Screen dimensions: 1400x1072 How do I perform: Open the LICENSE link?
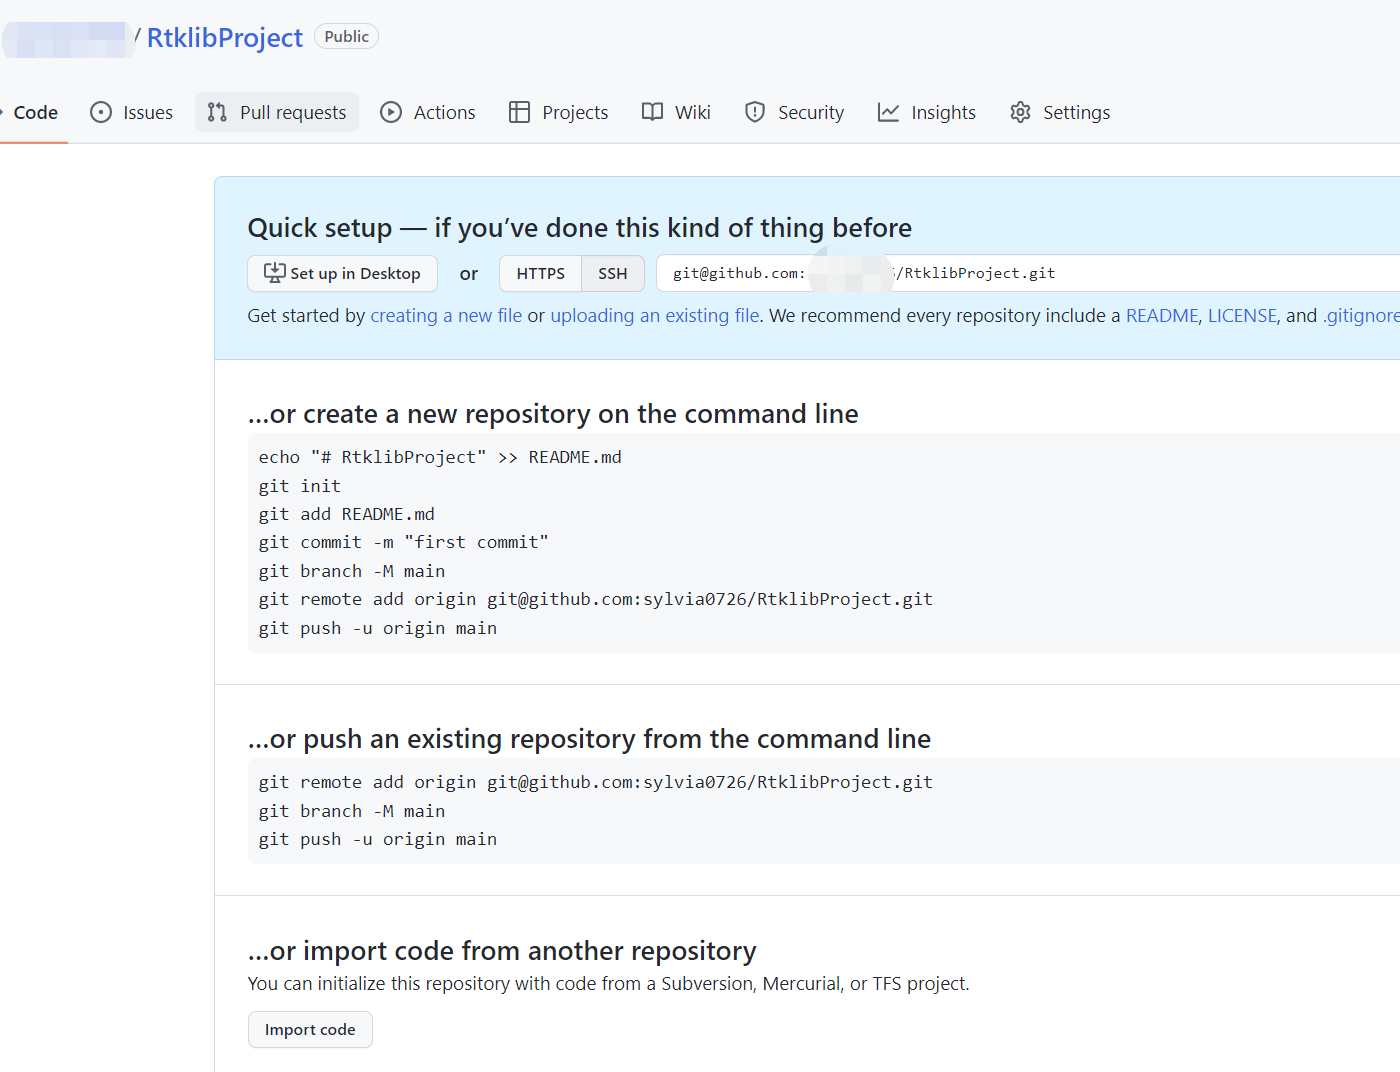(x=1242, y=315)
